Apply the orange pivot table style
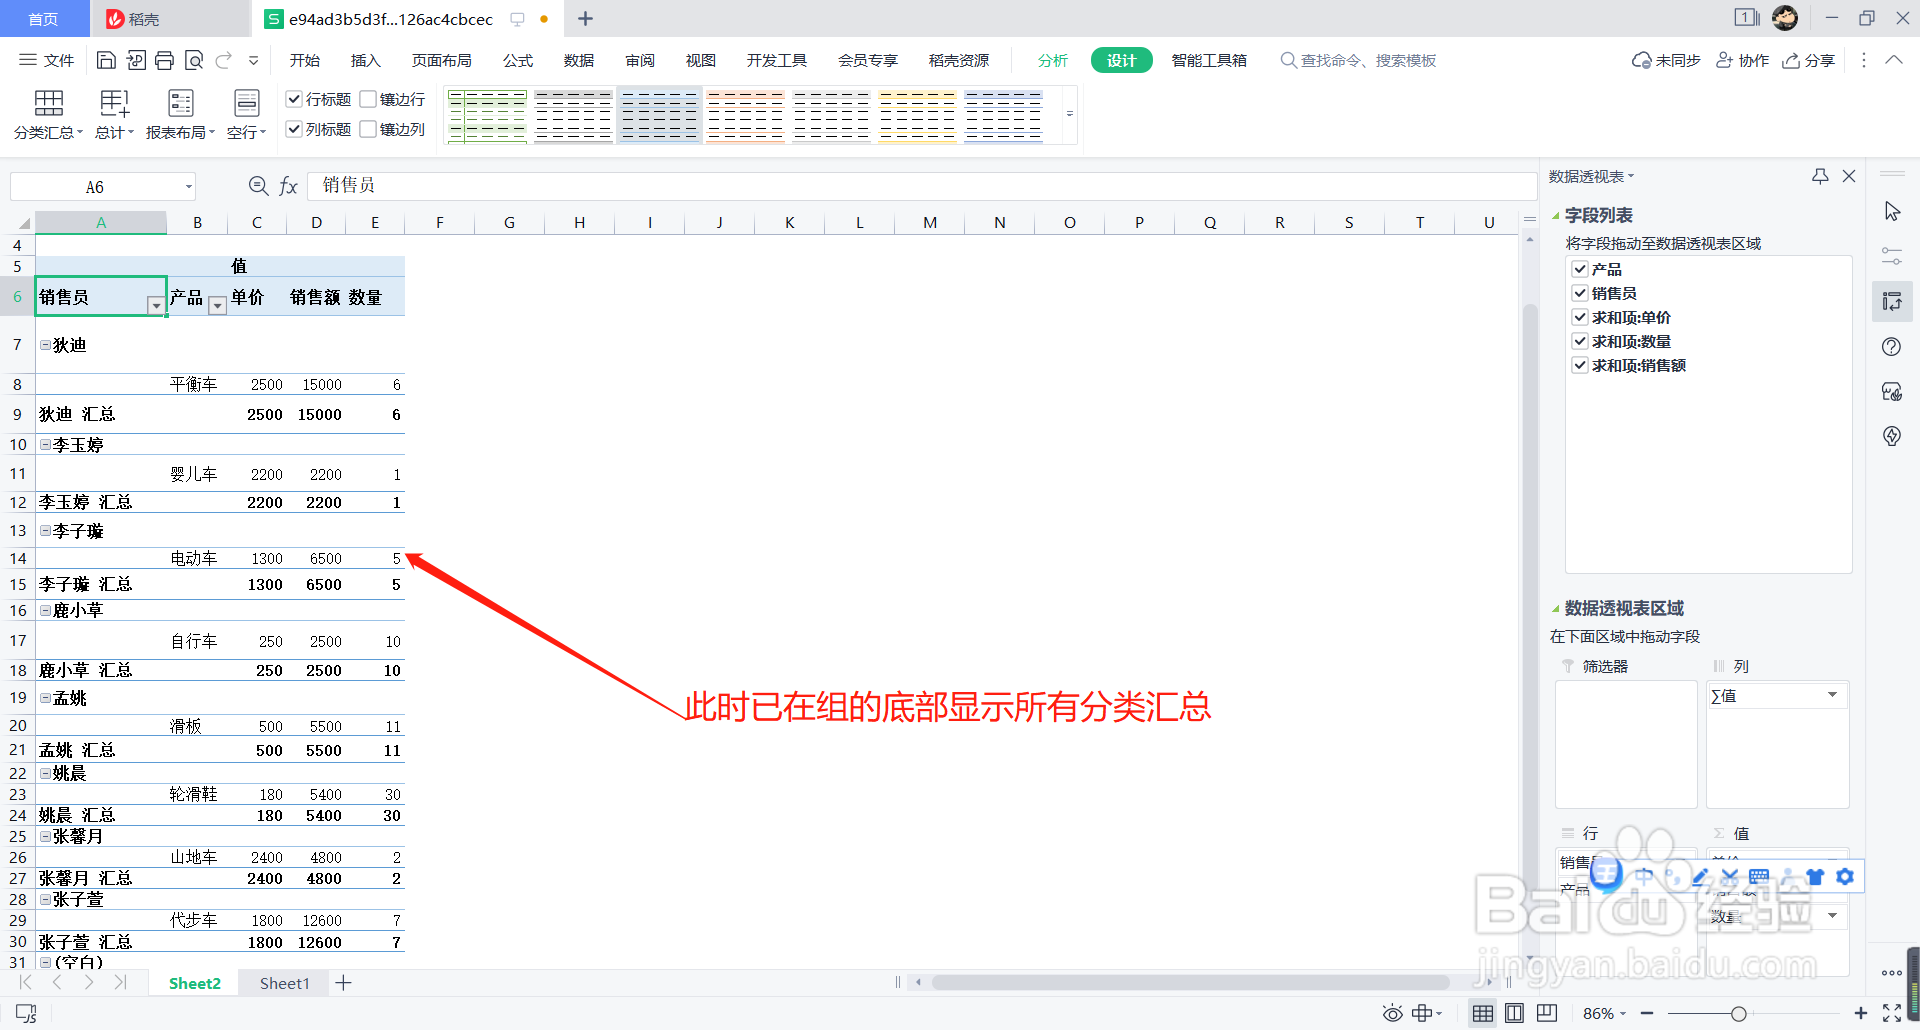 (x=745, y=116)
